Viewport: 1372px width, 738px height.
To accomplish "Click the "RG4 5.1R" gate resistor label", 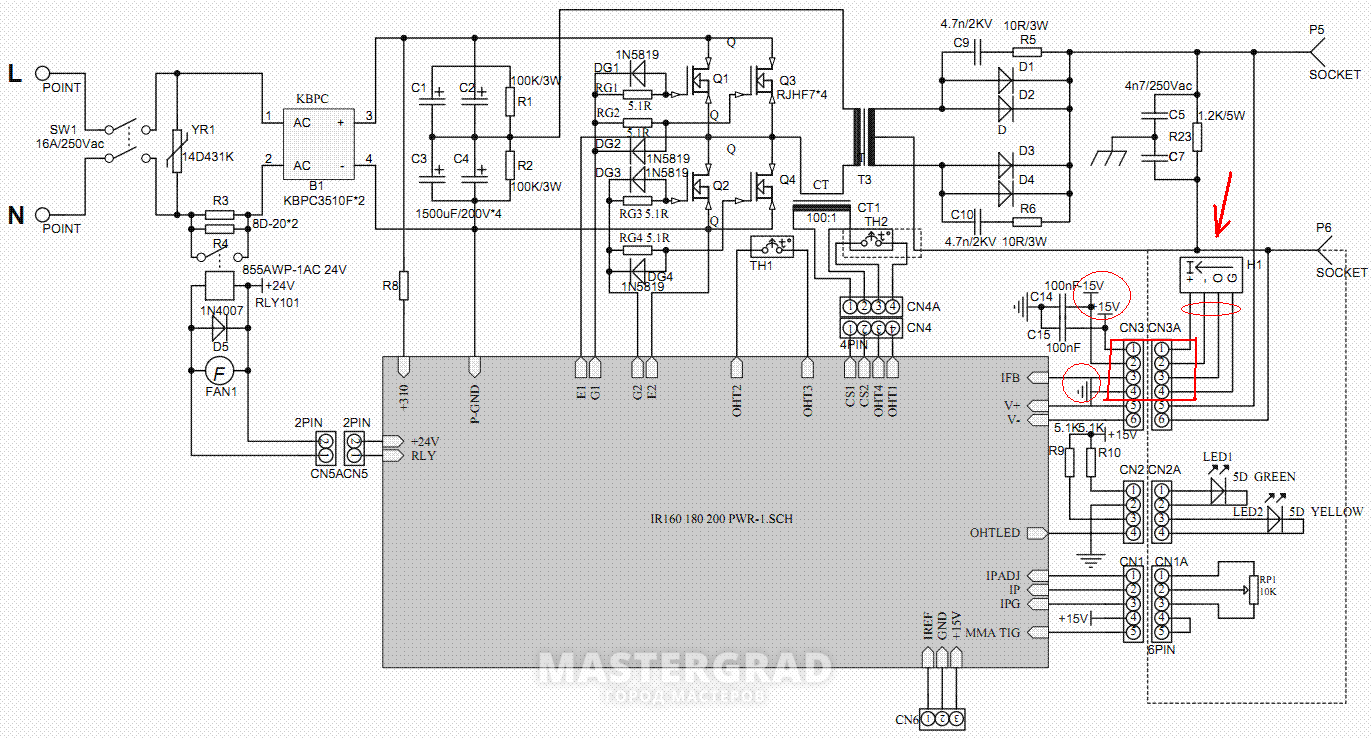I will [x=645, y=238].
